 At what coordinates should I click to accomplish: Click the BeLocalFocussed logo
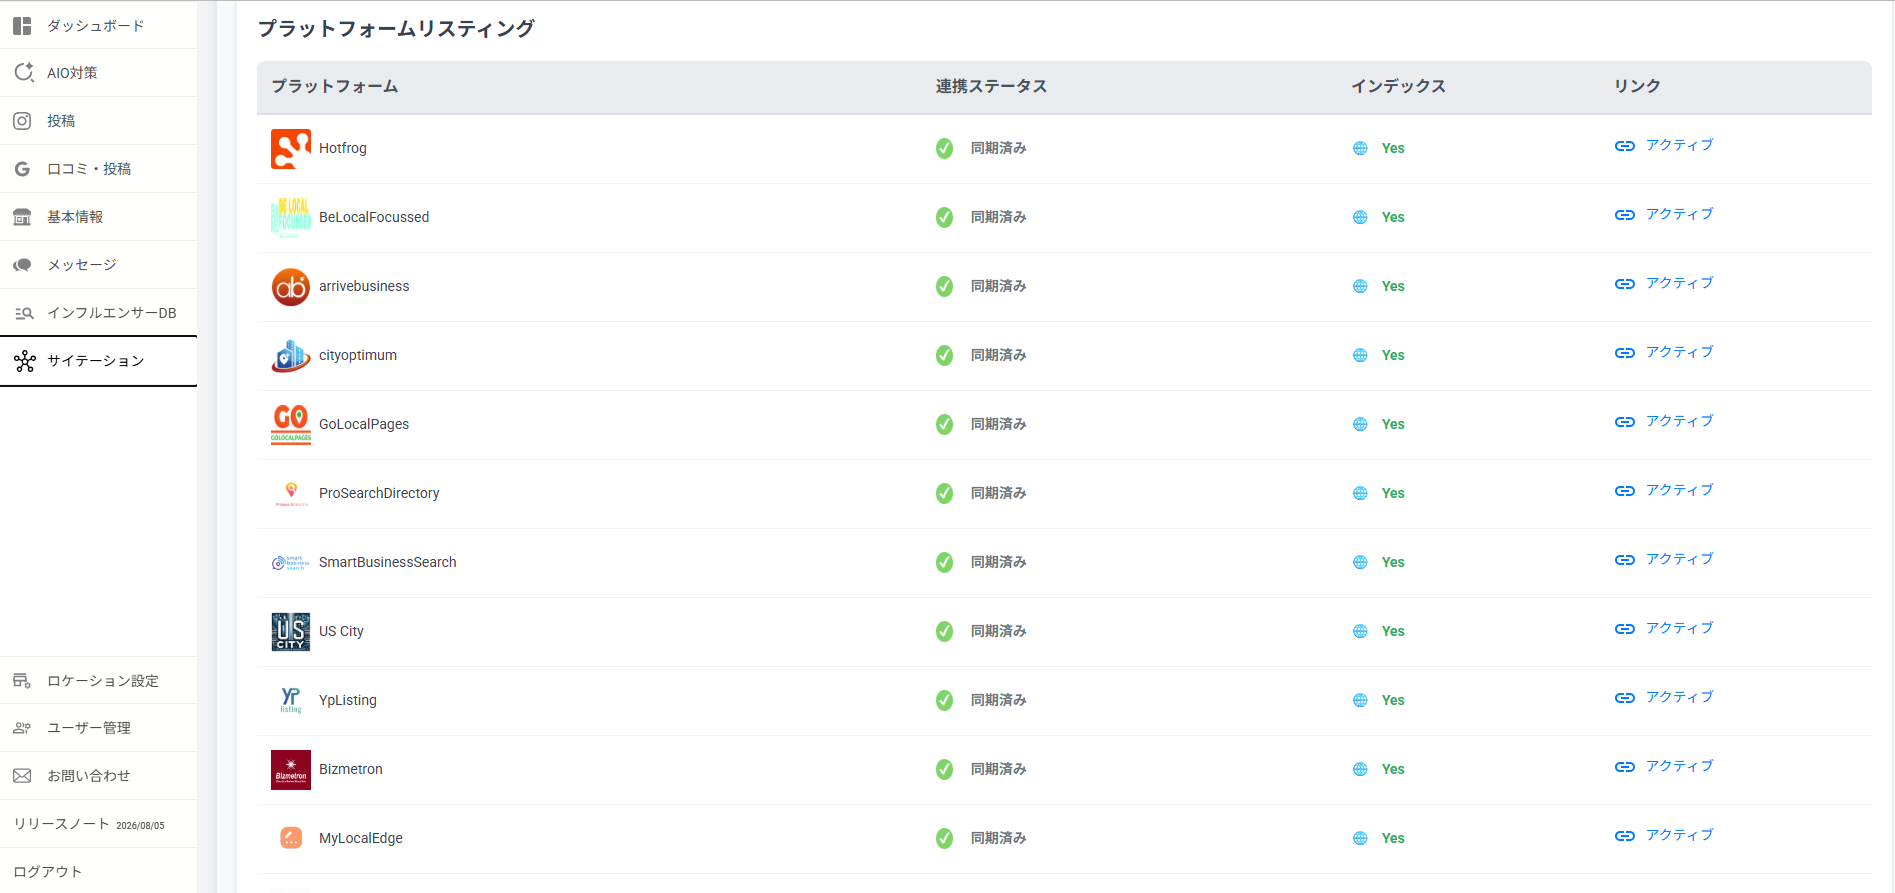coord(291,218)
